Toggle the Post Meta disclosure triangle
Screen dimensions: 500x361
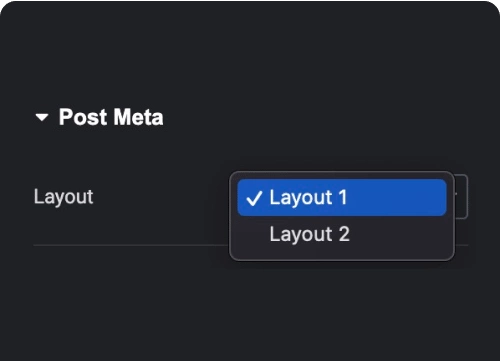tap(42, 117)
